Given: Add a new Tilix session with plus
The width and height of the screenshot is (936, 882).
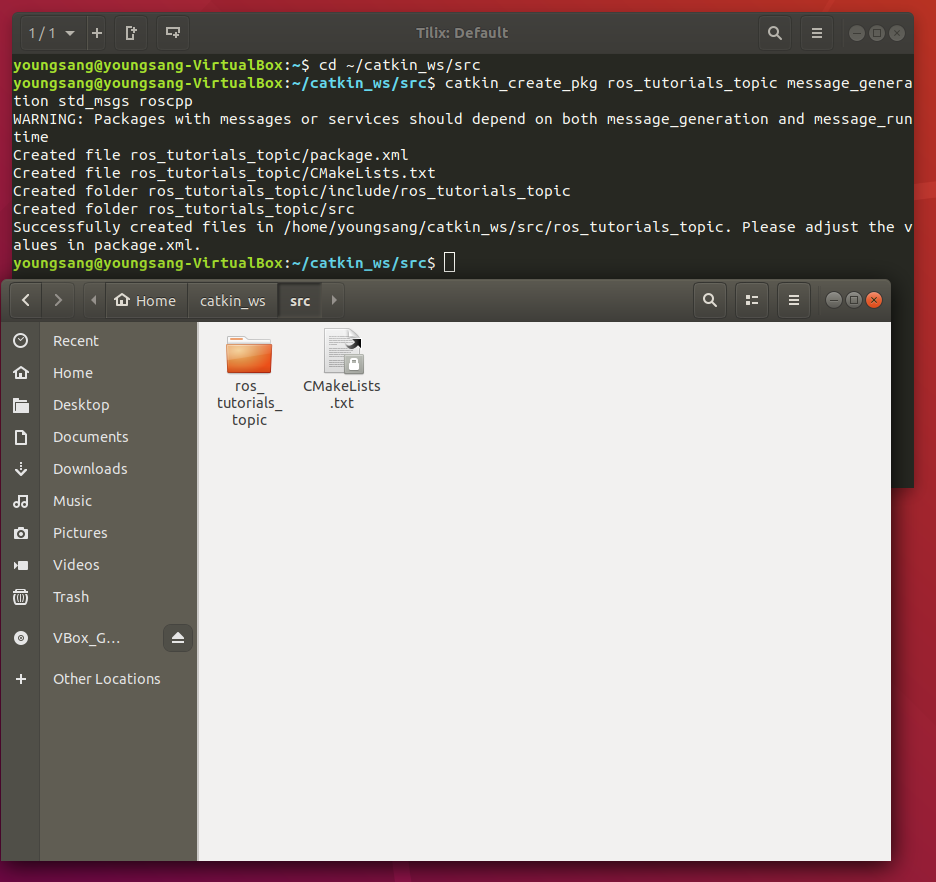Looking at the screenshot, I should click(x=97, y=33).
